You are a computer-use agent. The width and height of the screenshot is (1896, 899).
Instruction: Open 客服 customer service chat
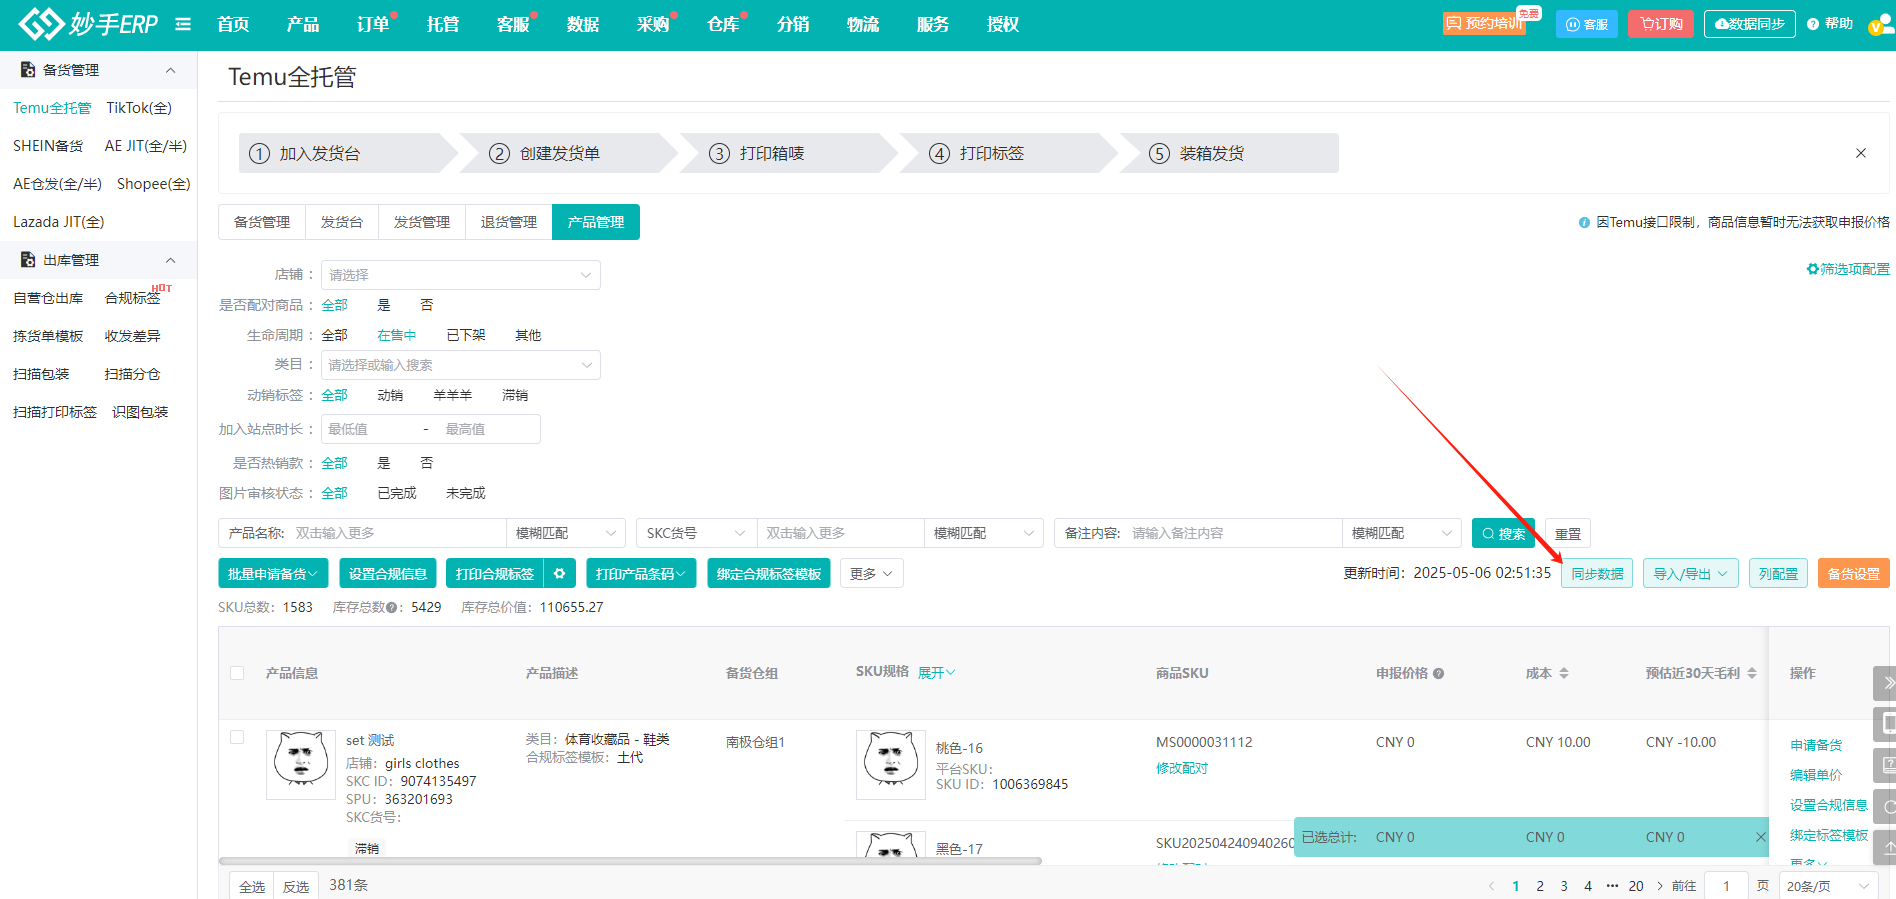(1587, 24)
